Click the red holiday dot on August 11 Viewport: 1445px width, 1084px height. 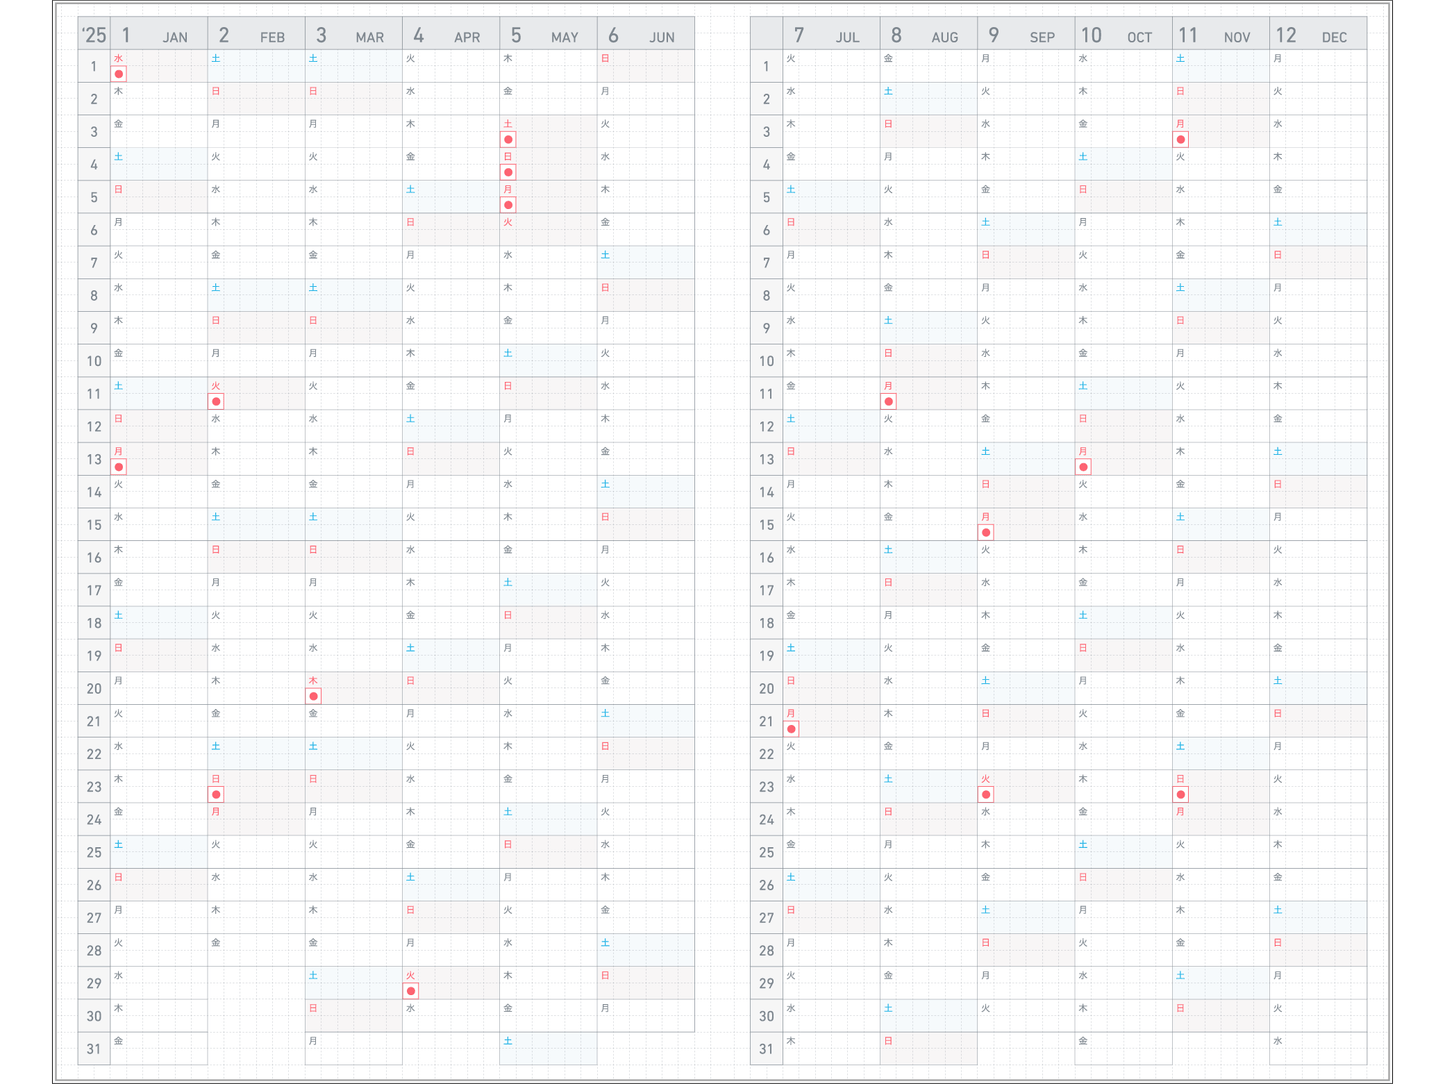coord(889,401)
